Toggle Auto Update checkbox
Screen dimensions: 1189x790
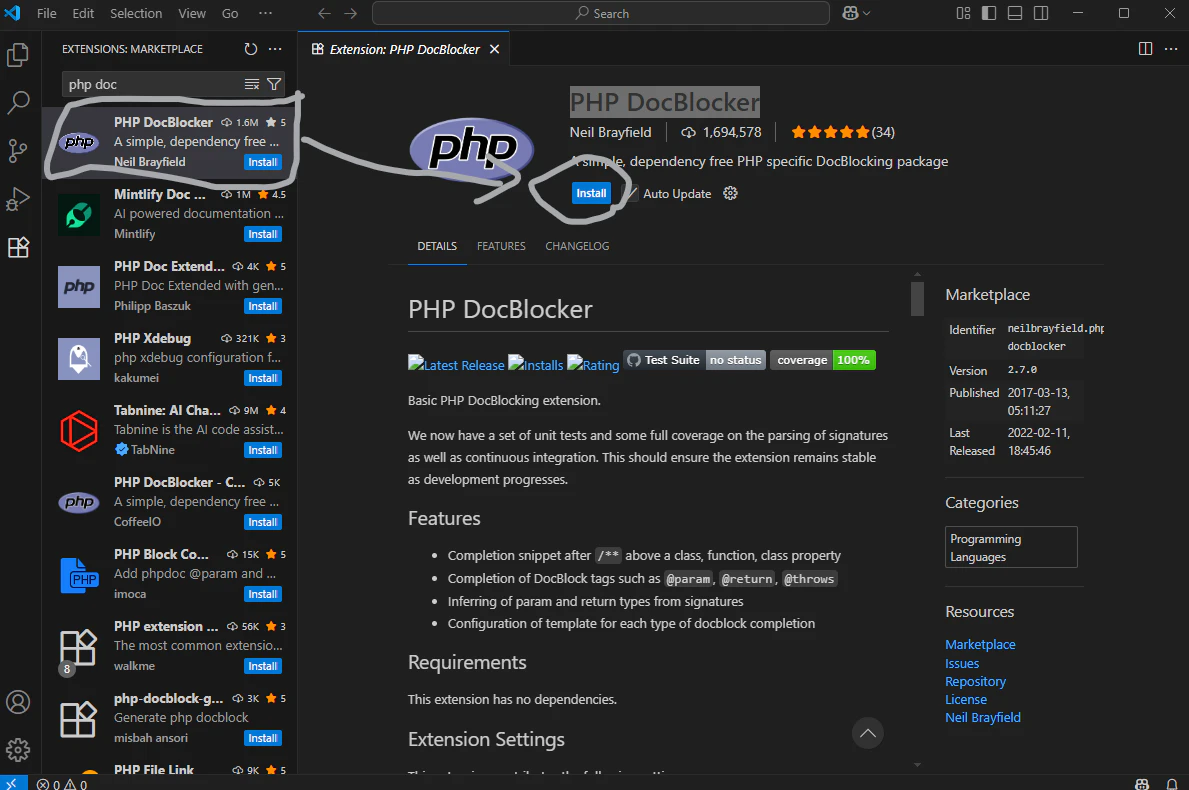[x=631, y=193]
